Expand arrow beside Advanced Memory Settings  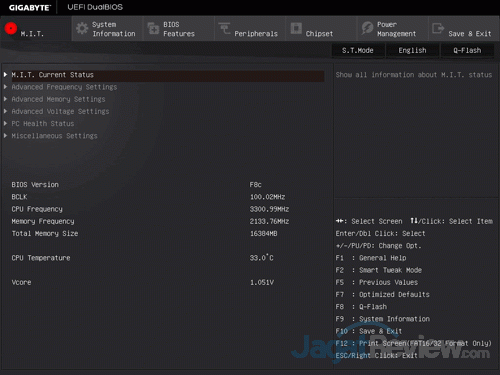5,99
